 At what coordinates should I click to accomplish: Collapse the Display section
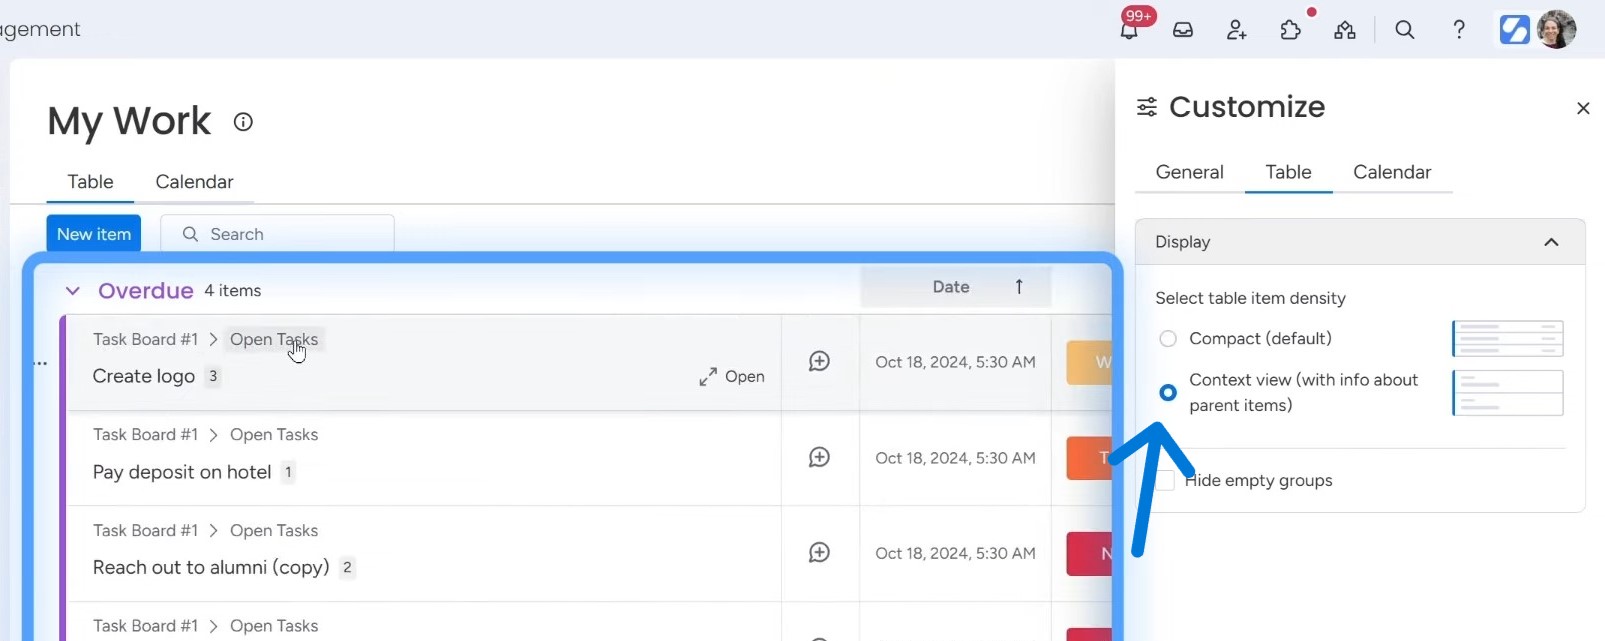[1551, 242]
